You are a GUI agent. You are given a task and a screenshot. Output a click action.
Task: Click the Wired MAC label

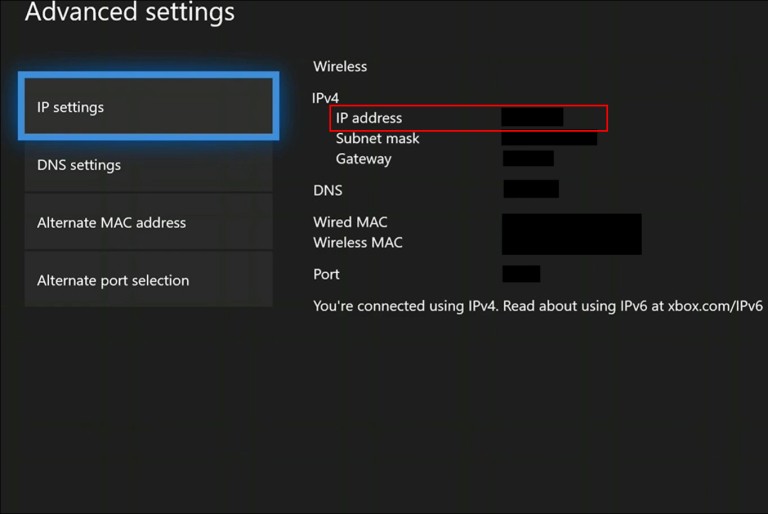click(350, 222)
